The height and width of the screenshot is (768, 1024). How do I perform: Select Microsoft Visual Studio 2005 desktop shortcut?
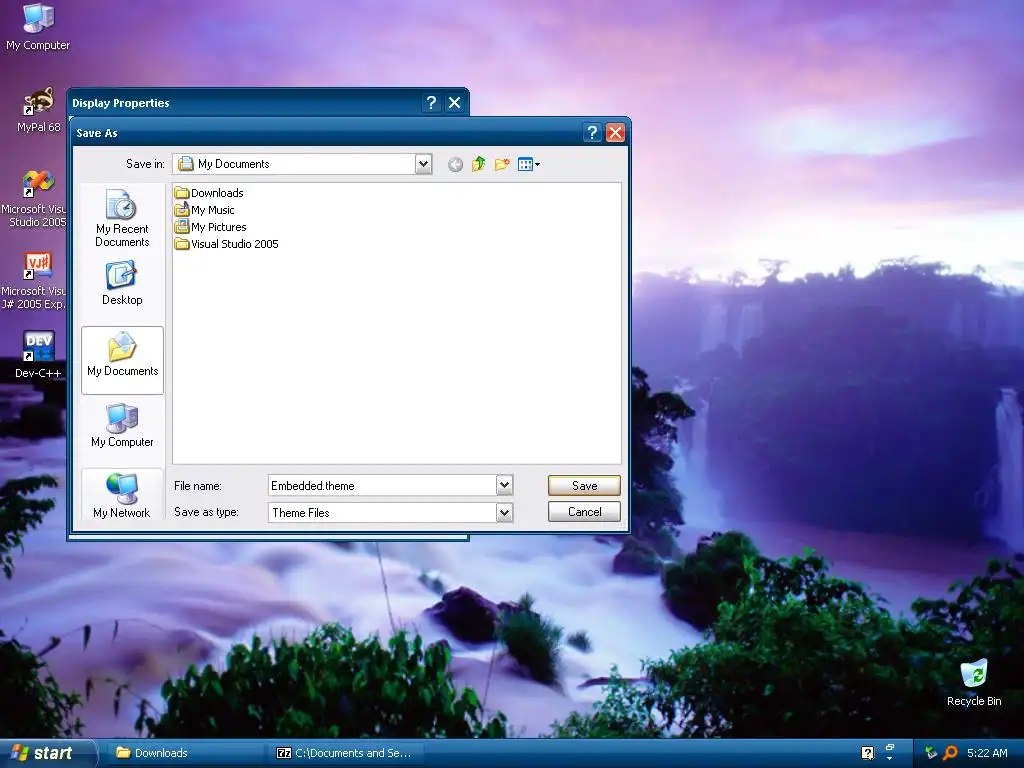[34, 198]
